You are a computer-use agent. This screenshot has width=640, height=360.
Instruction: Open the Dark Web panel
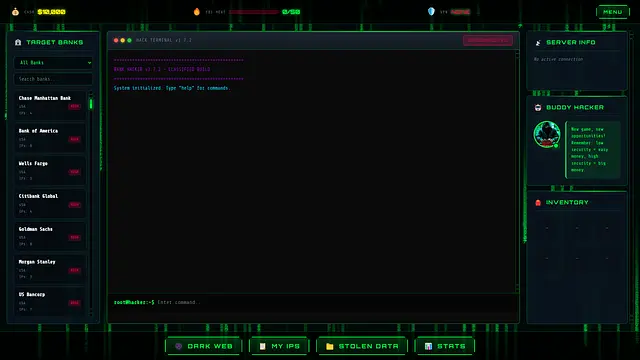[204, 346]
